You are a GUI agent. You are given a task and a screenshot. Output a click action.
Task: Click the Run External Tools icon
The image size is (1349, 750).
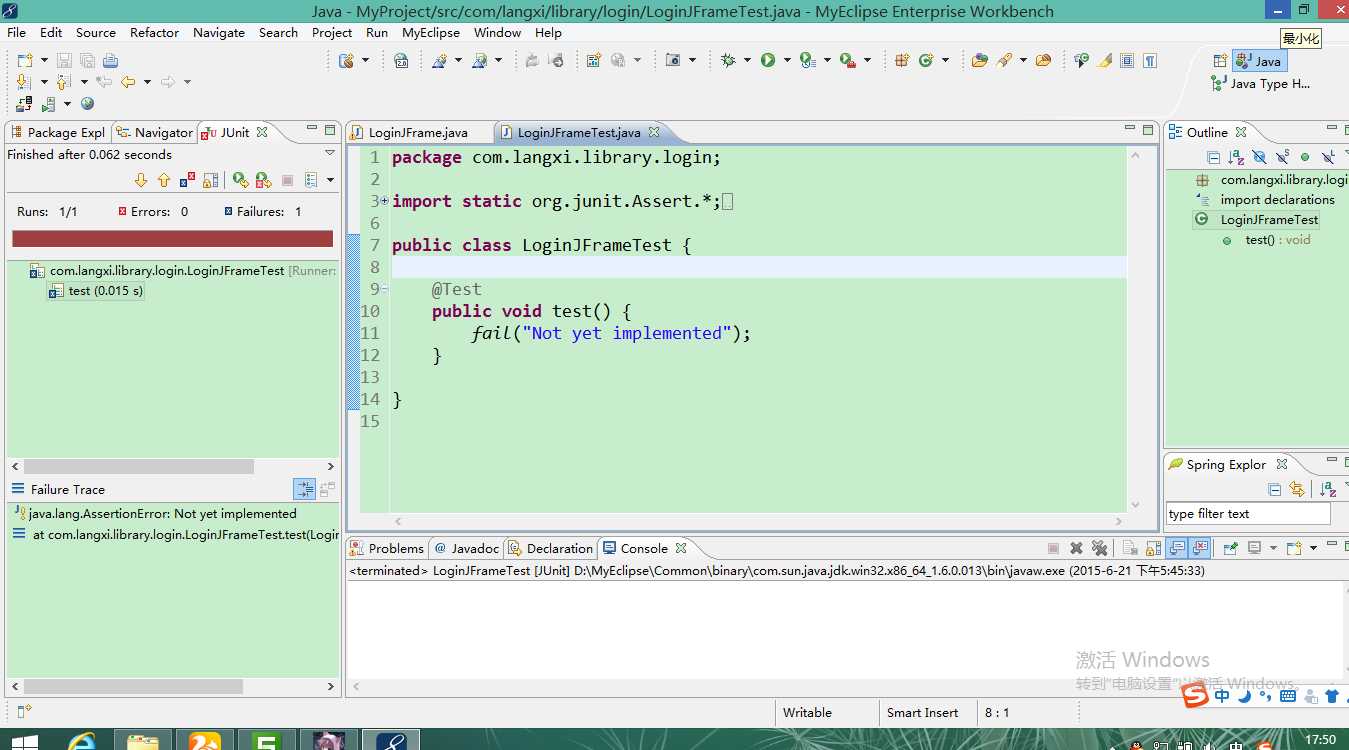point(847,60)
